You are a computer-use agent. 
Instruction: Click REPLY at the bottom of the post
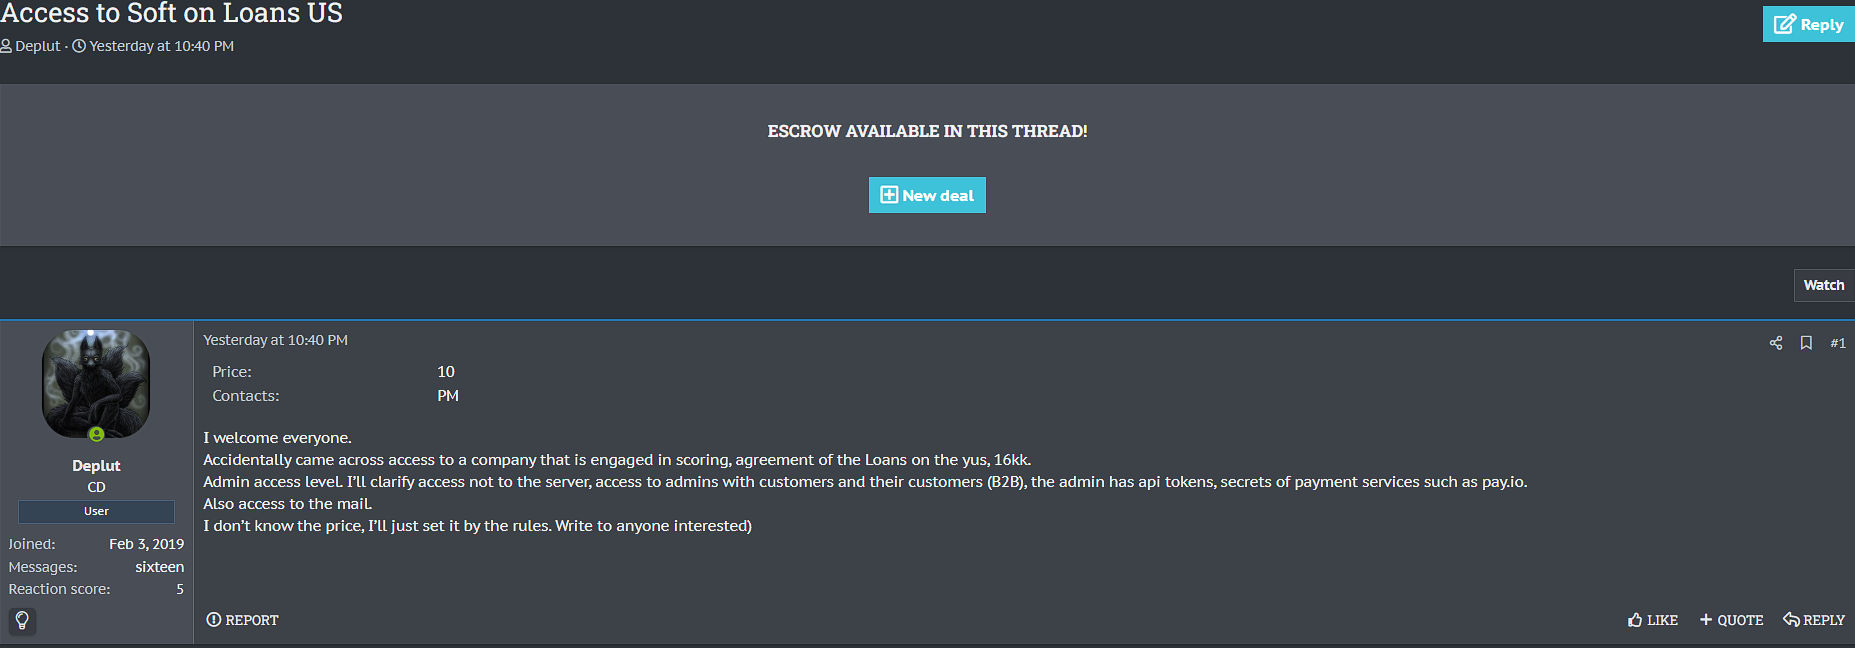1814,620
